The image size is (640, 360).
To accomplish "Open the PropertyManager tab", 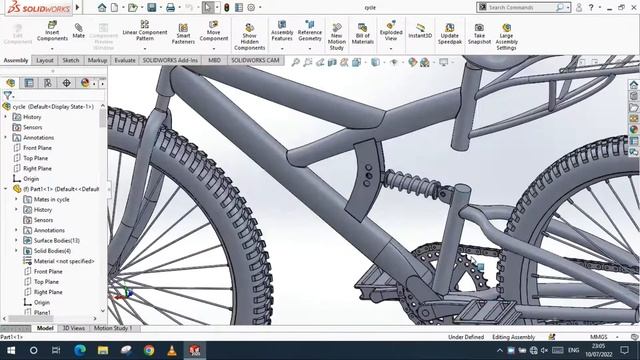I will 29,83.
